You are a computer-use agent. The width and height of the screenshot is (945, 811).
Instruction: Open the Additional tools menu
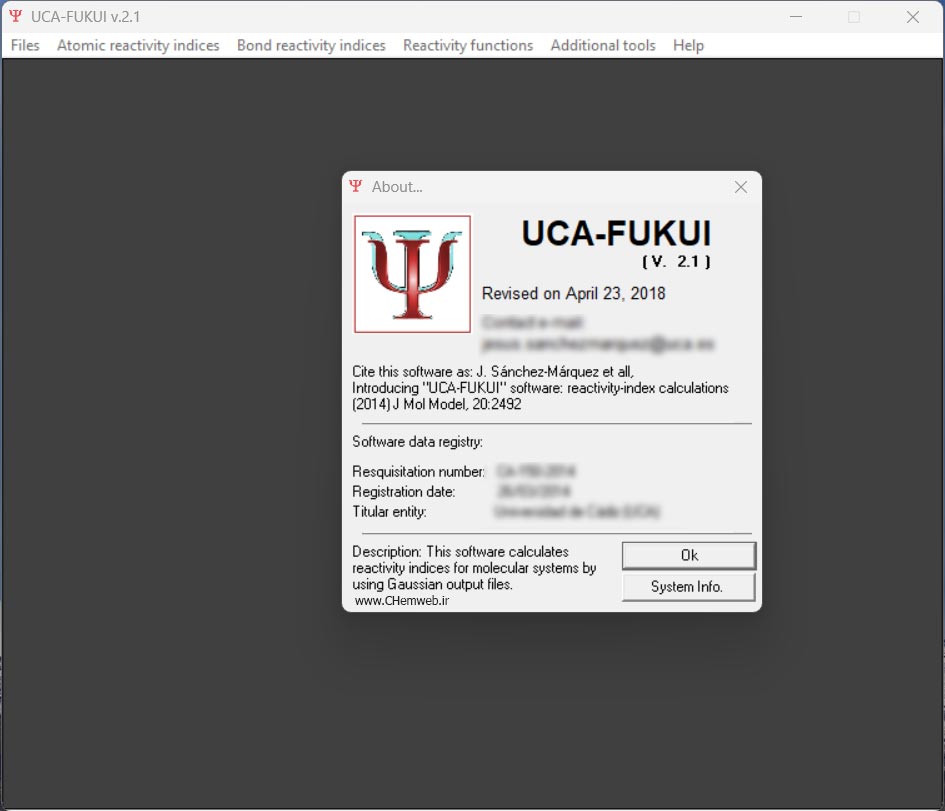pyautogui.click(x=603, y=45)
